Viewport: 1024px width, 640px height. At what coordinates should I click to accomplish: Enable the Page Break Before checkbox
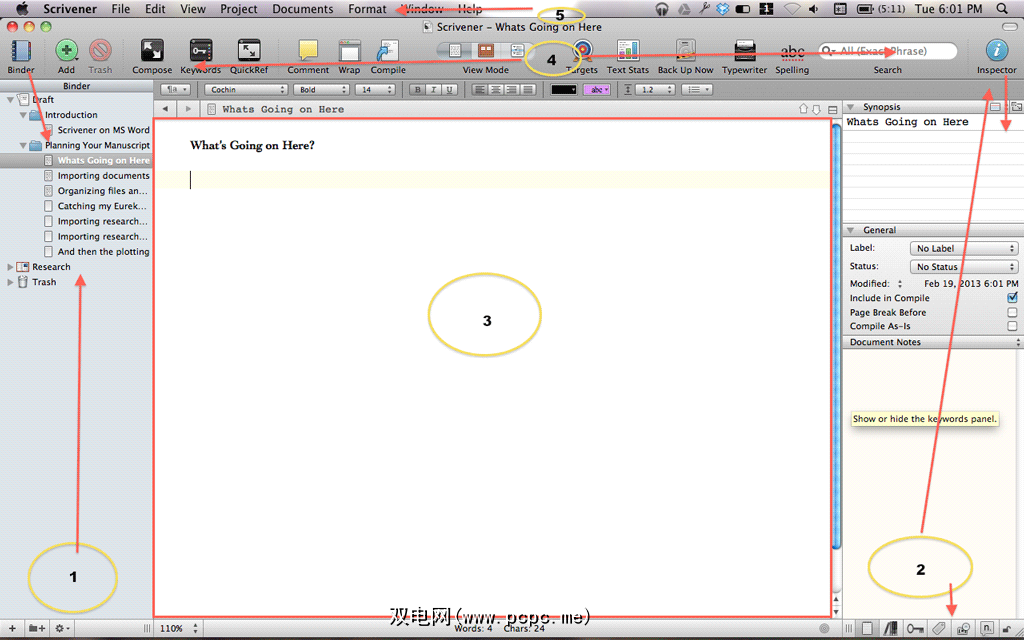coord(1012,312)
